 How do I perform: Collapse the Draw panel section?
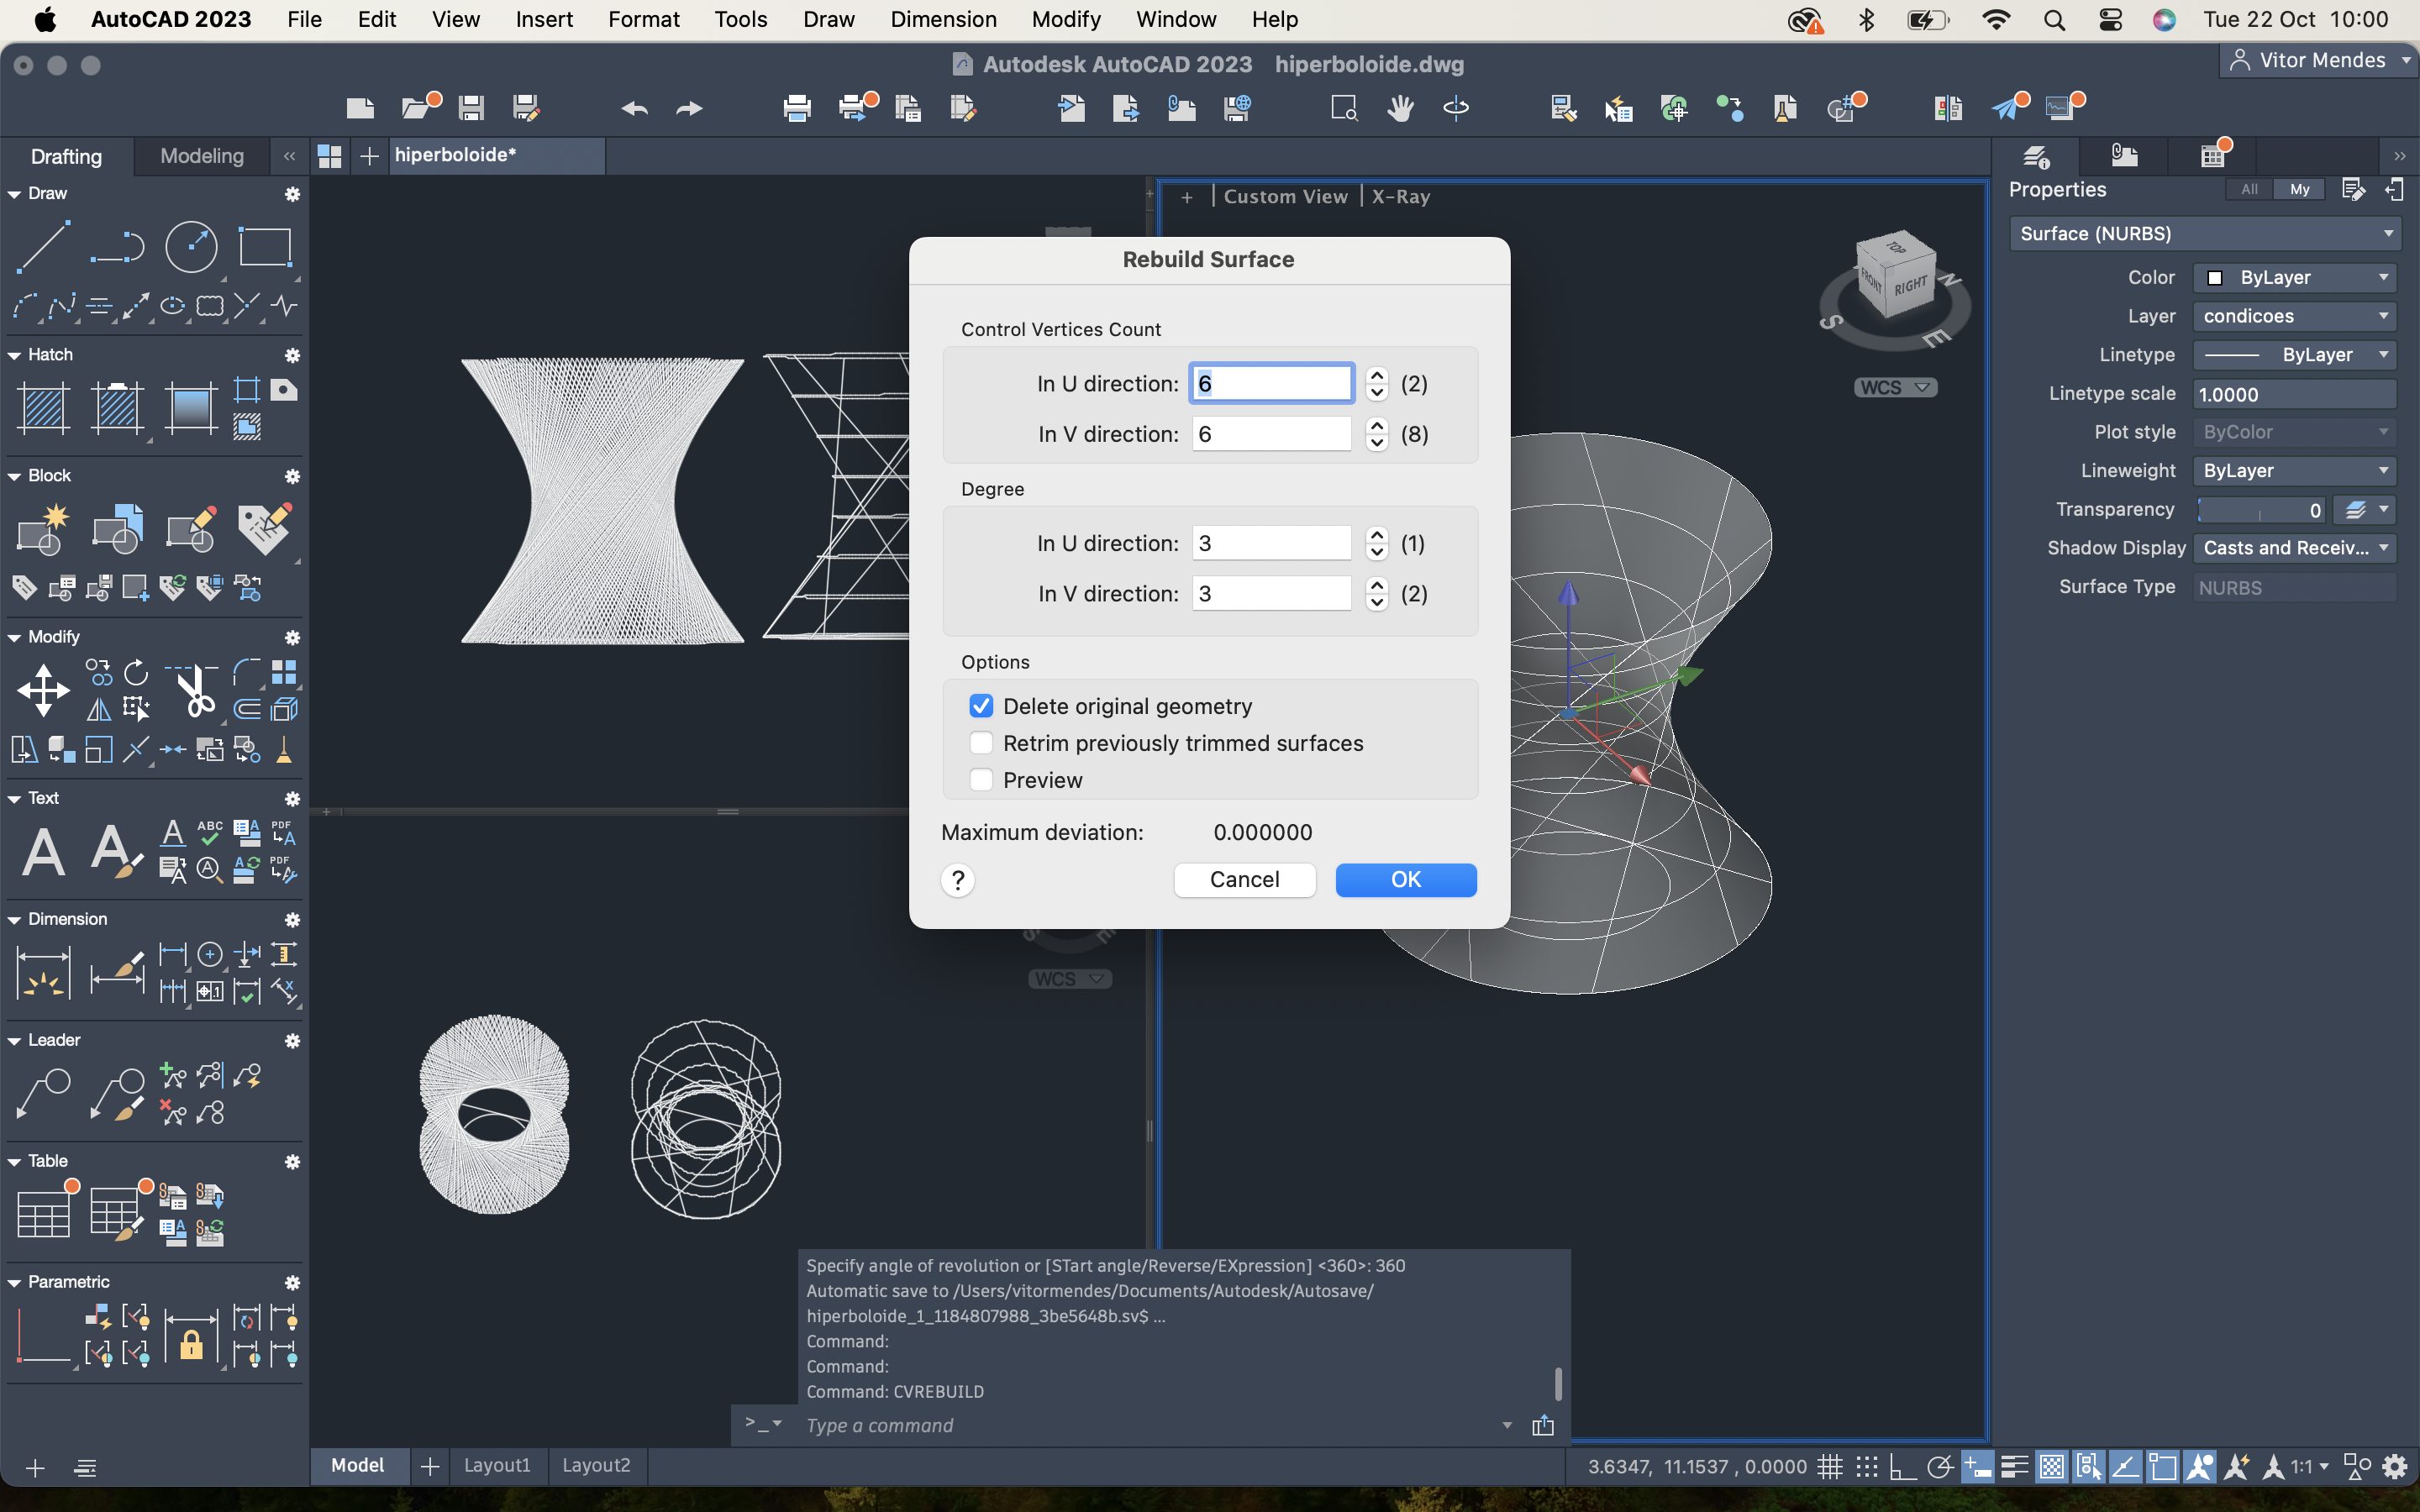tap(14, 194)
